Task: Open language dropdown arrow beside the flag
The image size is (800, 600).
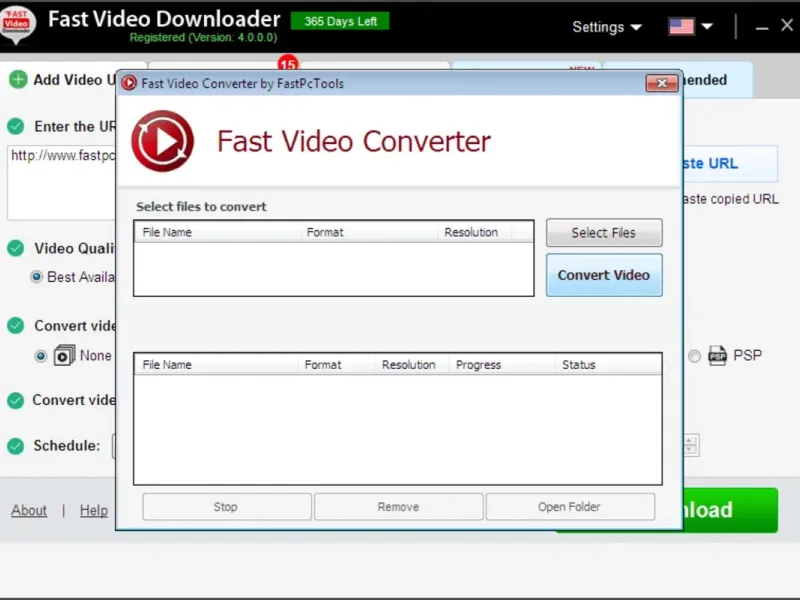Action: click(x=707, y=27)
